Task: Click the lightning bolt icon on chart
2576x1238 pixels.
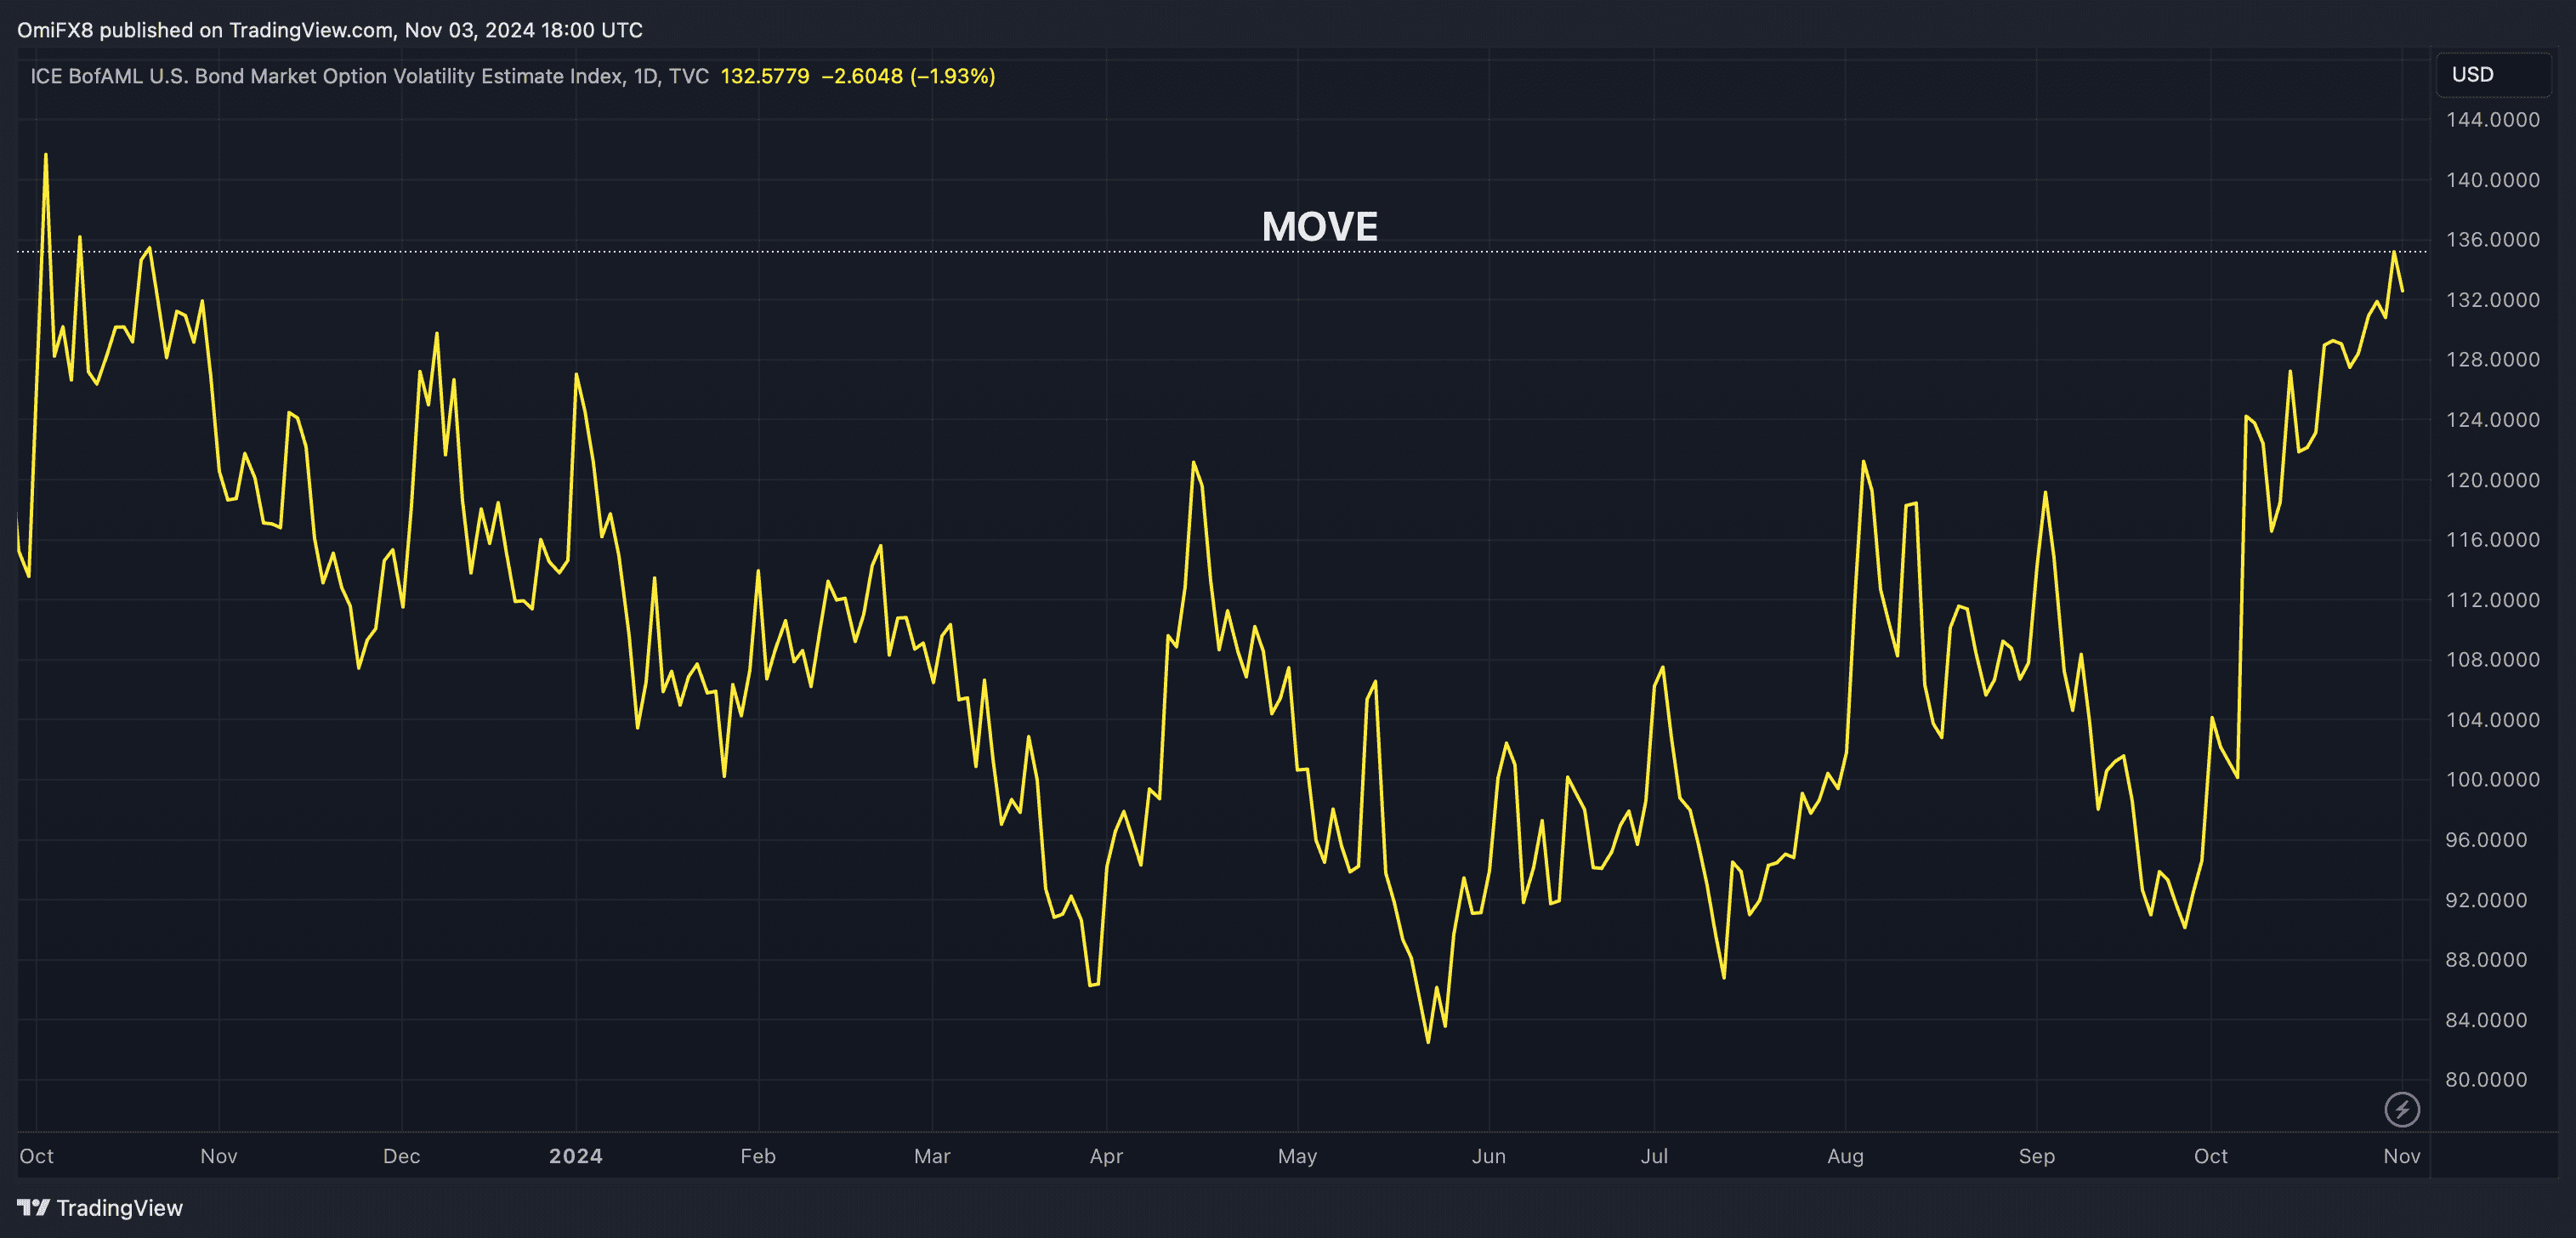Action: pos(2401,1108)
